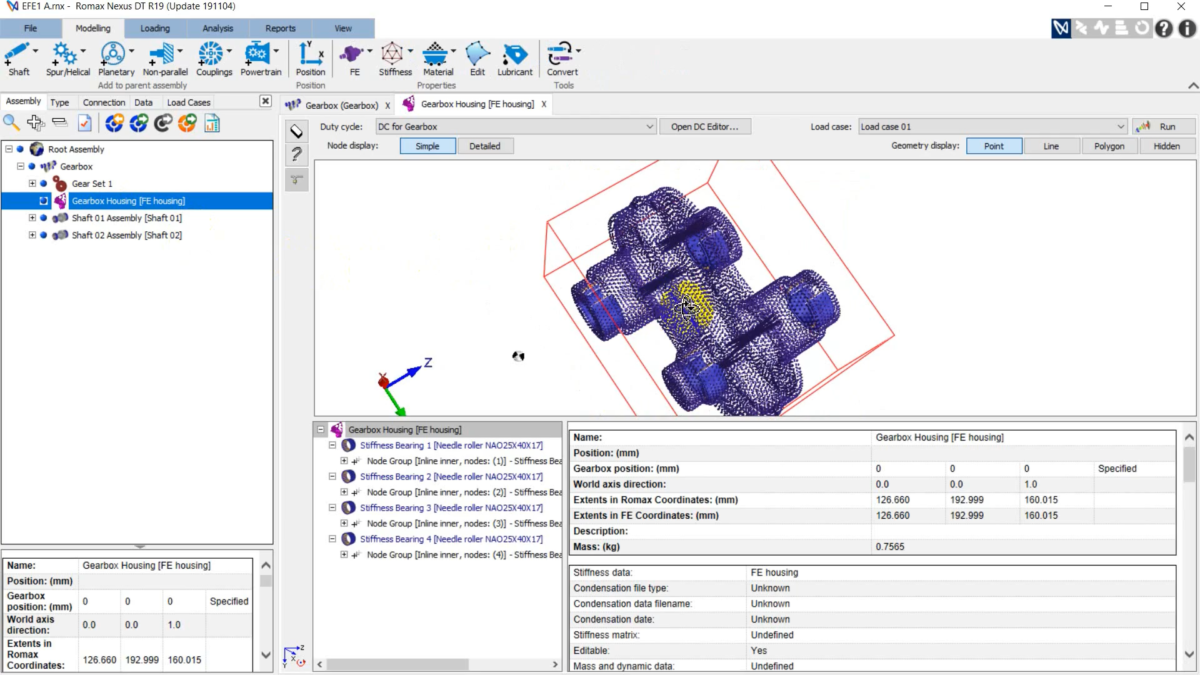Click the Convert tool
The height and width of the screenshot is (675, 1200).
pos(562,58)
